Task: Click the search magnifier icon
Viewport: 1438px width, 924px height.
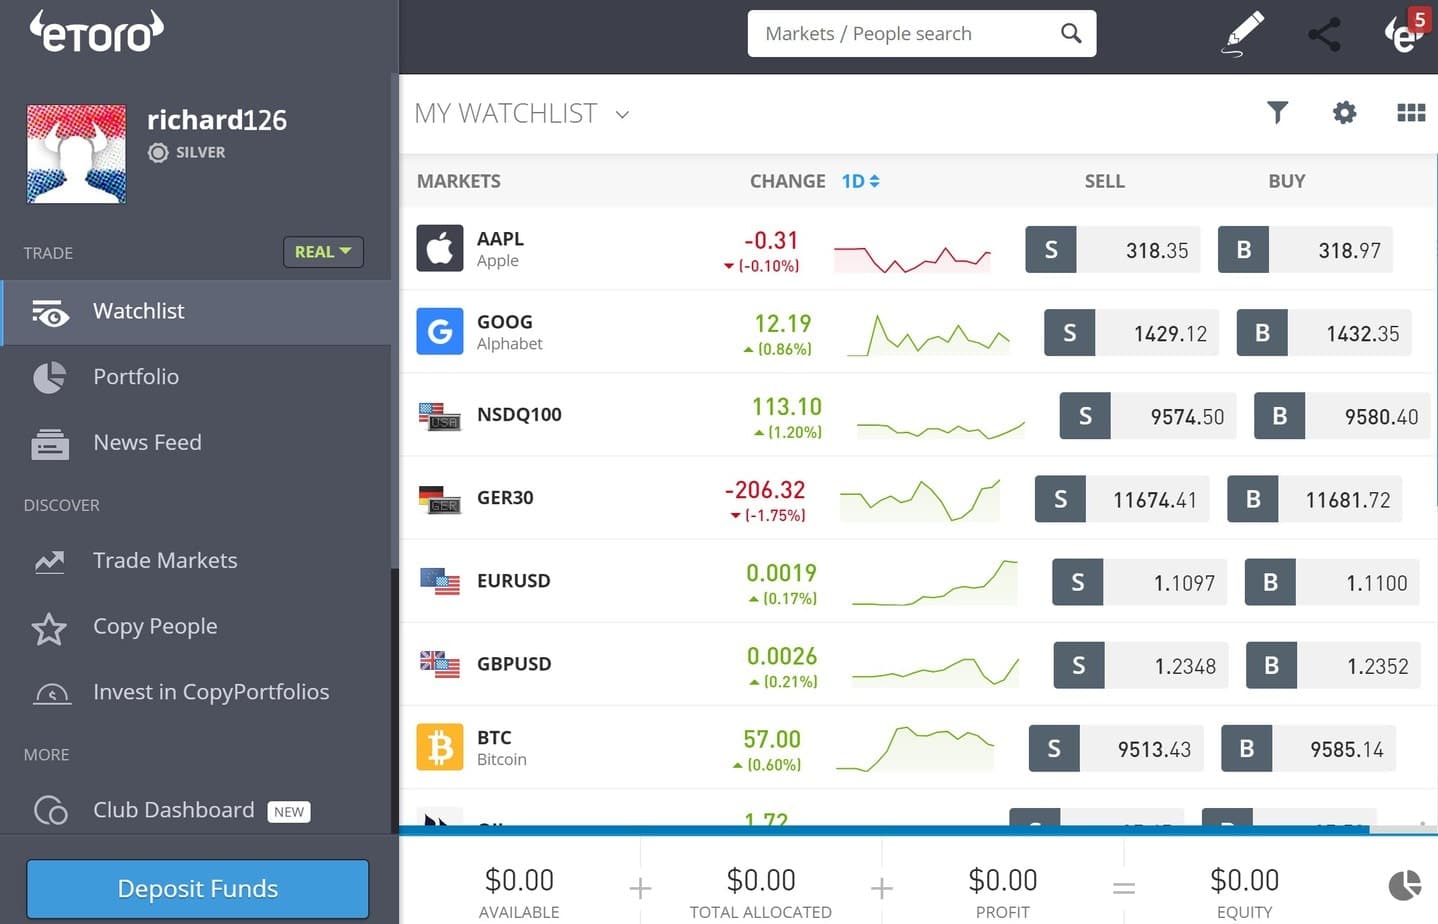Action: click(x=1071, y=34)
